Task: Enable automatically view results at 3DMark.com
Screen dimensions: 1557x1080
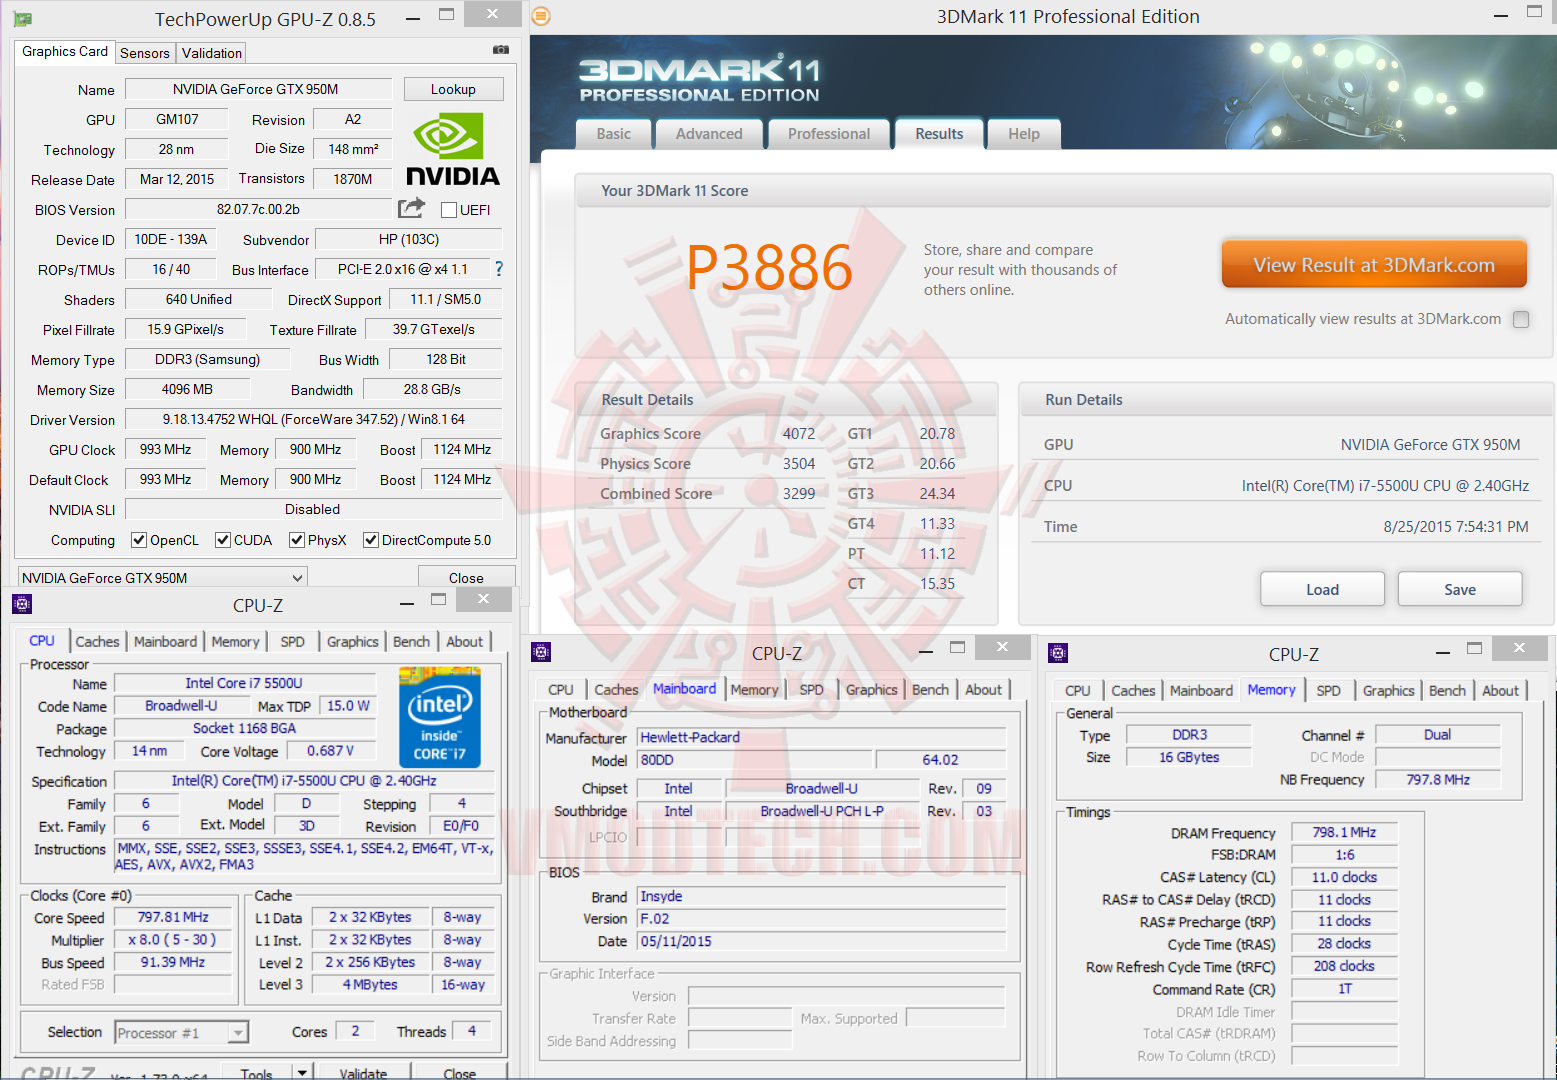Action: 1521,319
